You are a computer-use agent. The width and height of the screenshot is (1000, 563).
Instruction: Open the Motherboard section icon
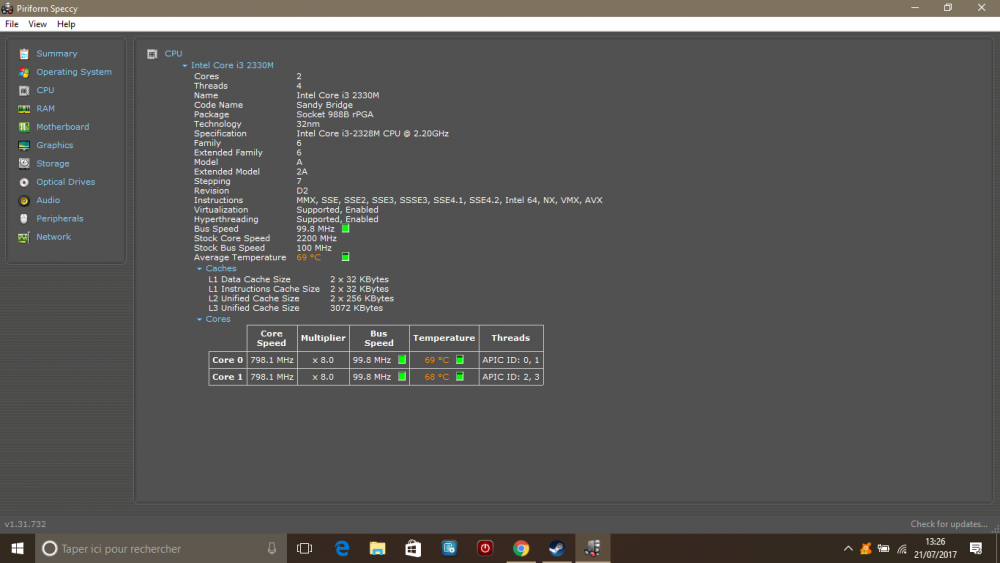pyautogui.click(x=24, y=127)
